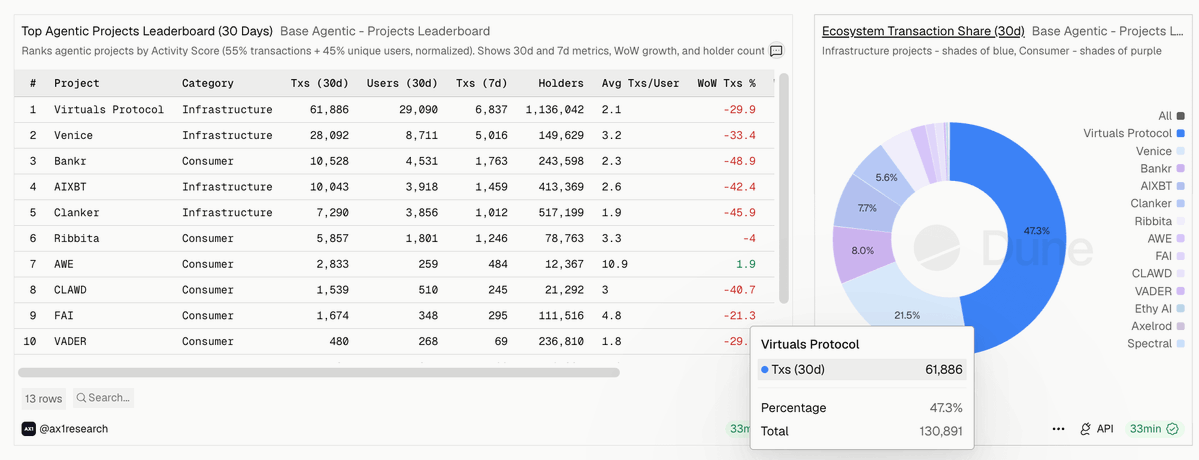
Task: Toggle the Bankr legend entry
Action: pos(1162,168)
